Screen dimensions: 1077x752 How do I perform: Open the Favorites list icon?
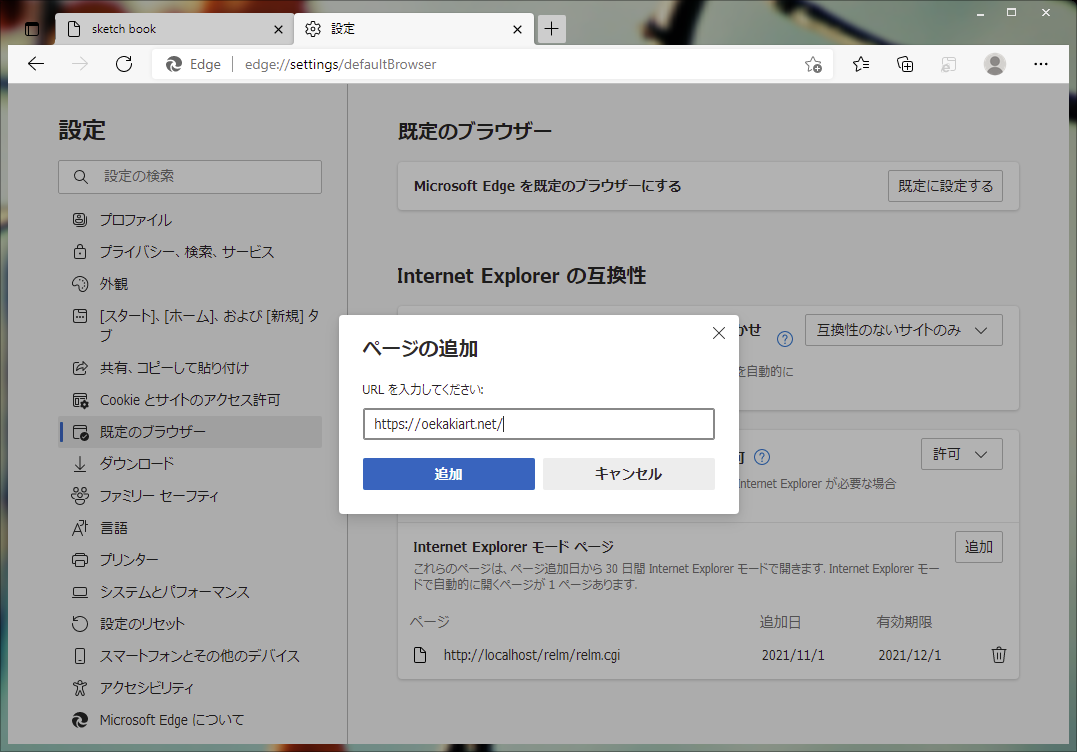(x=861, y=64)
